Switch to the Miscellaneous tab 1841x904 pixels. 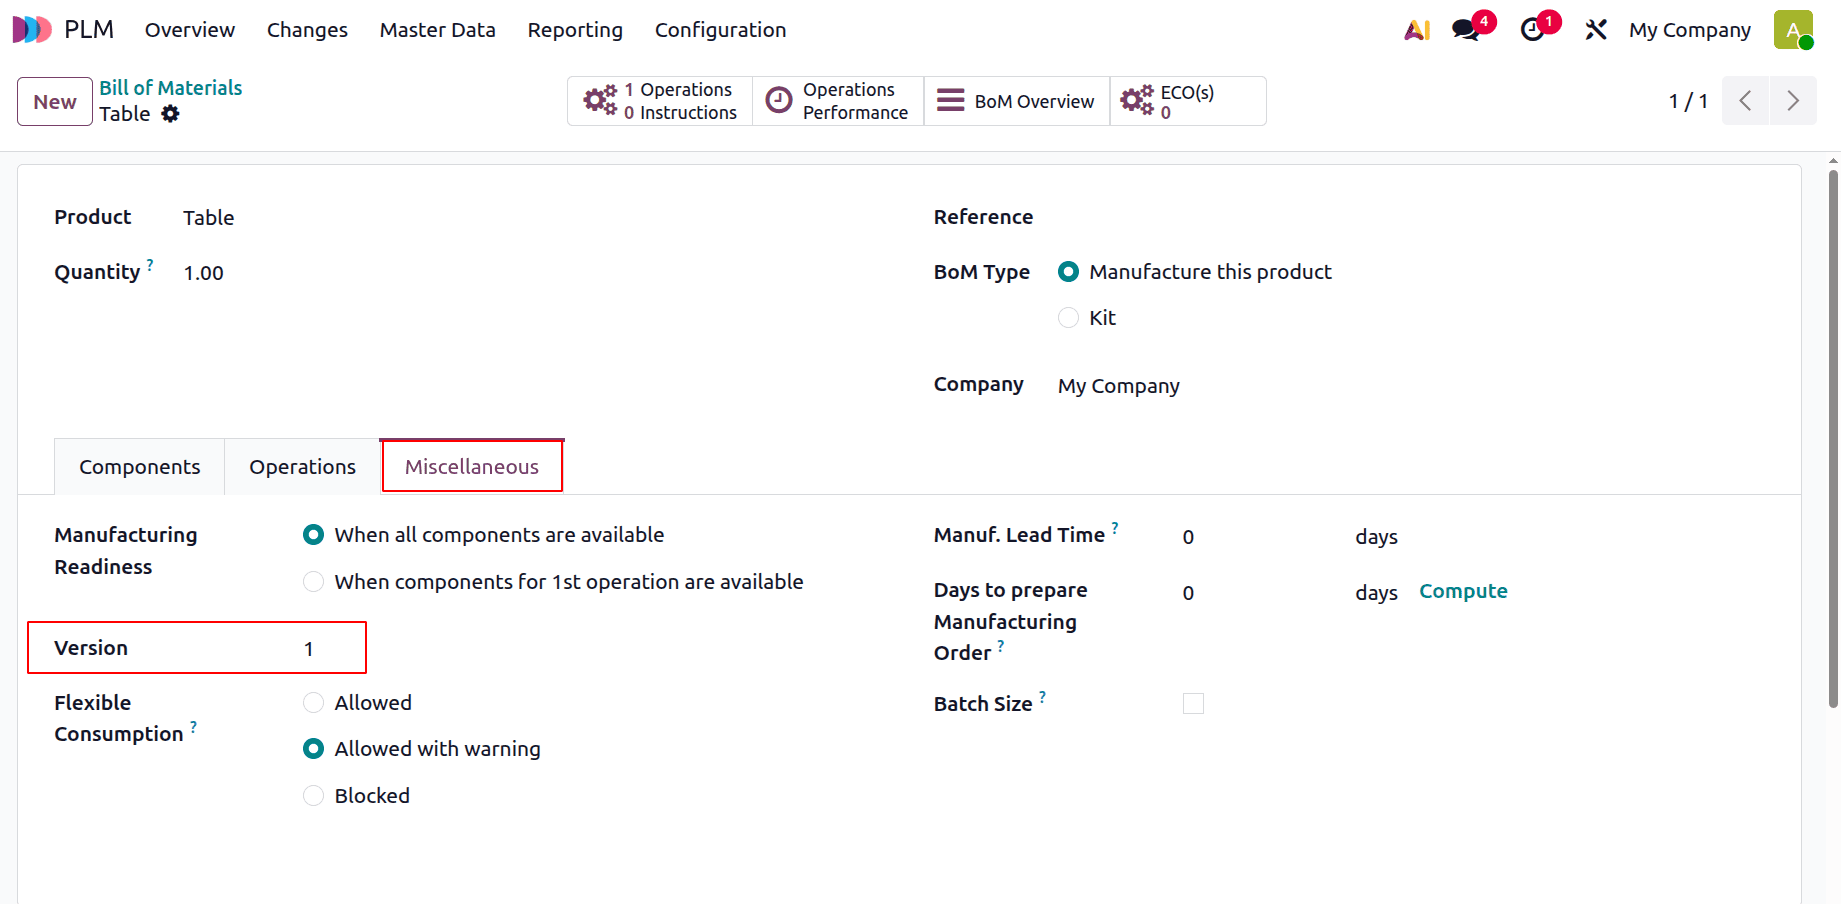(x=472, y=467)
